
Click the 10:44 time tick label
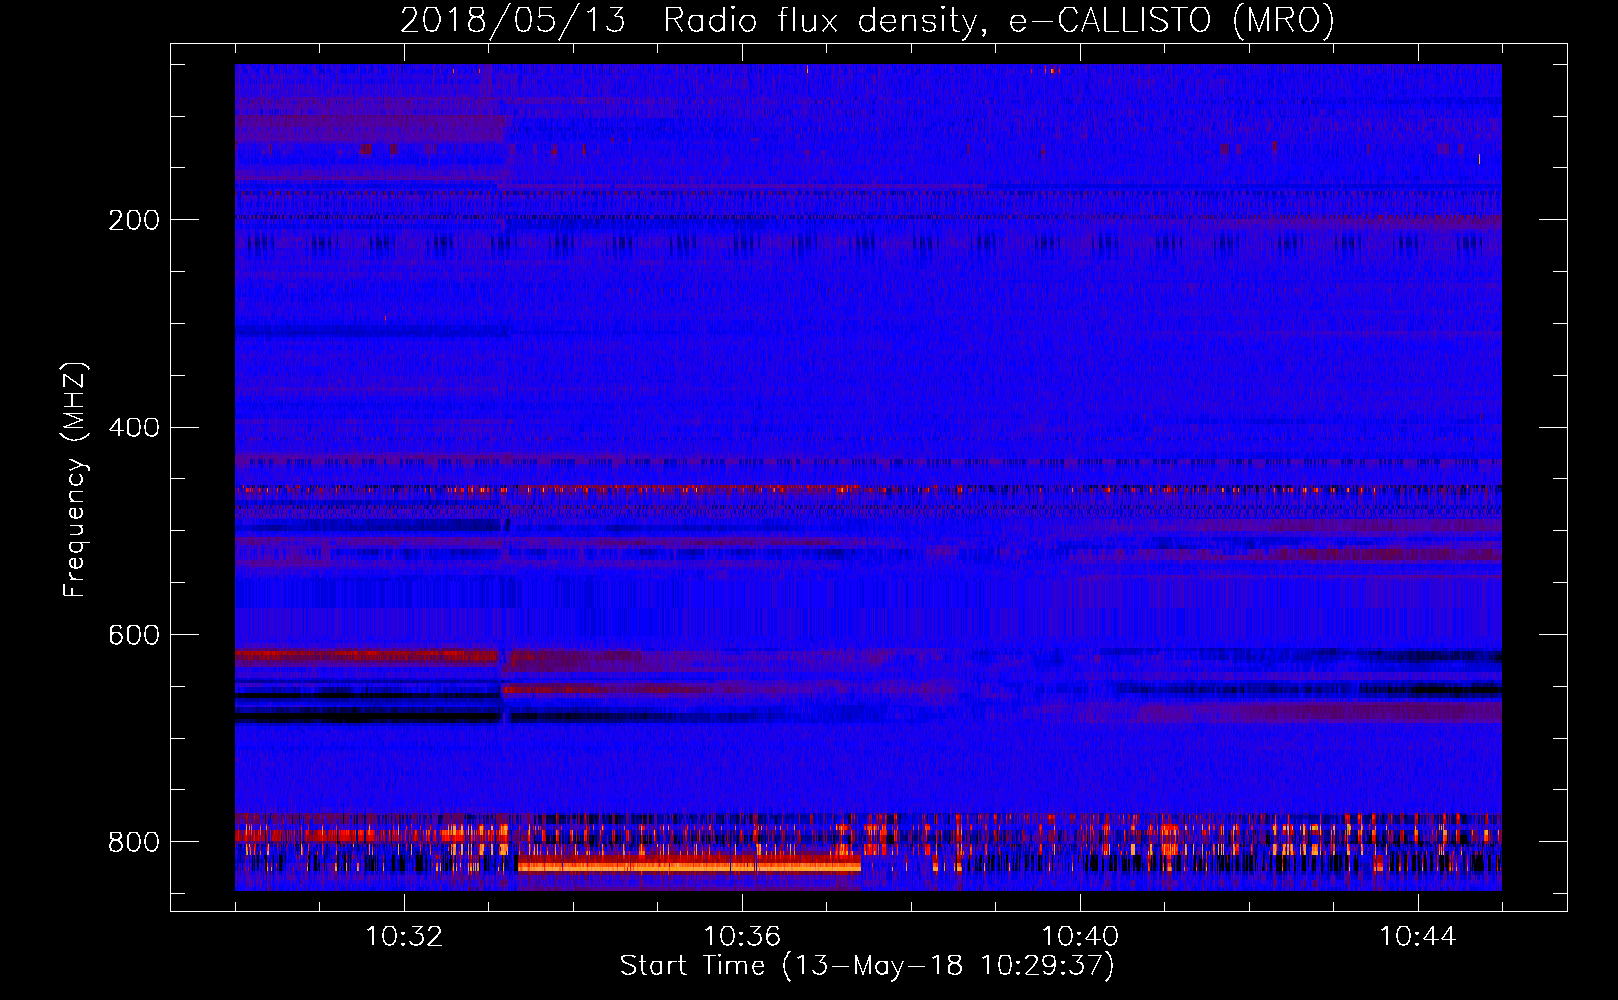point(1418,937)
